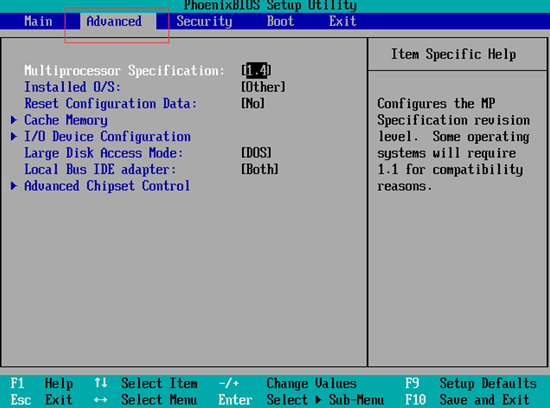This screenshot has width=550, height=408.
Task: Open the Boot menu tab
Action: click(280, 21)
